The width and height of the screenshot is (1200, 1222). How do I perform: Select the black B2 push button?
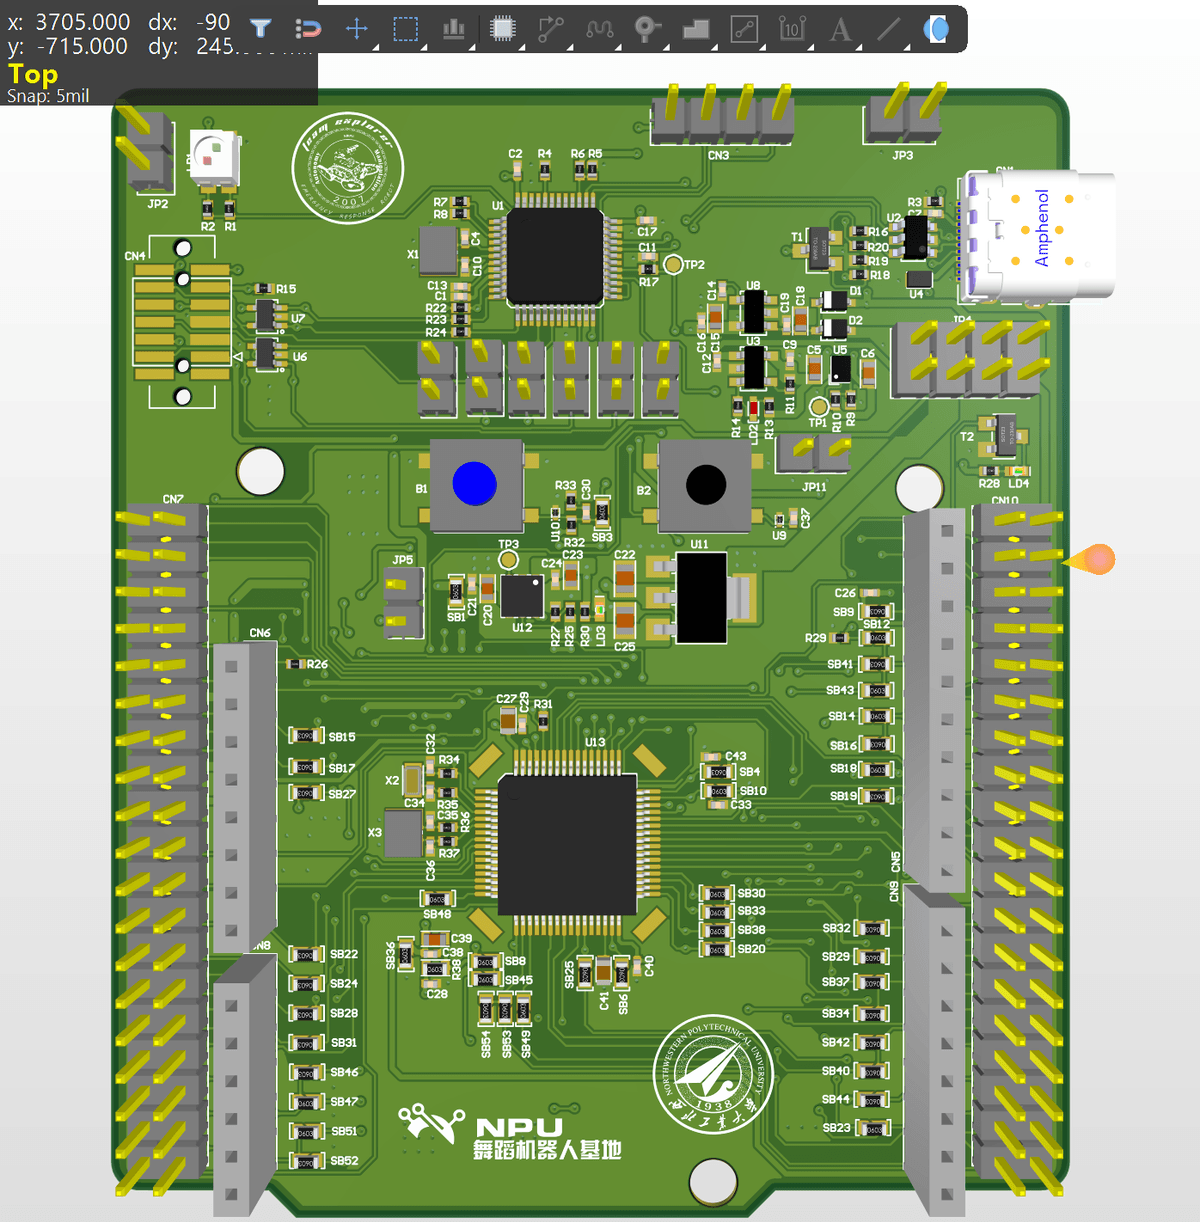tap(706, 485)
